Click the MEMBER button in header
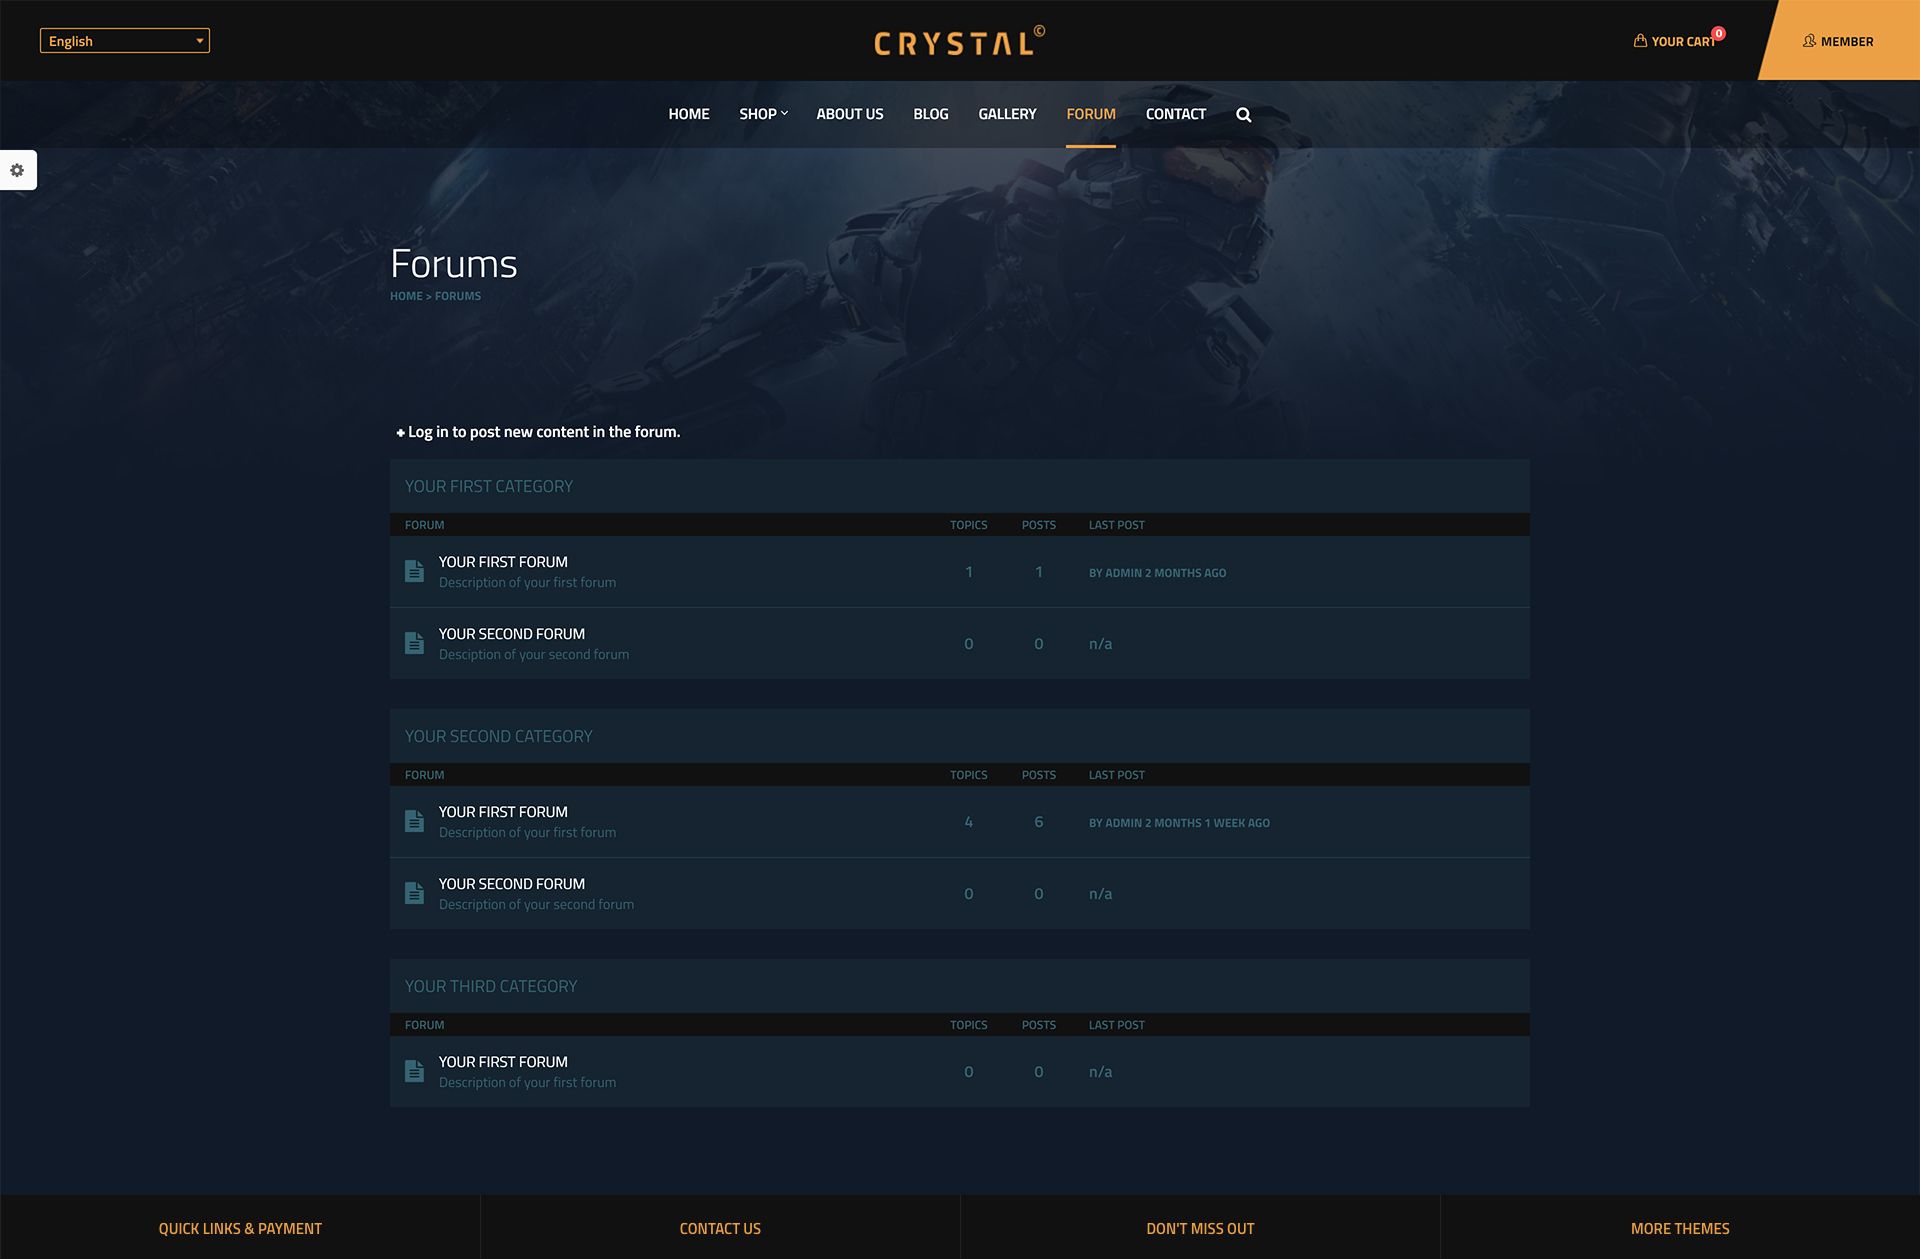 (x=1837, y=39)
